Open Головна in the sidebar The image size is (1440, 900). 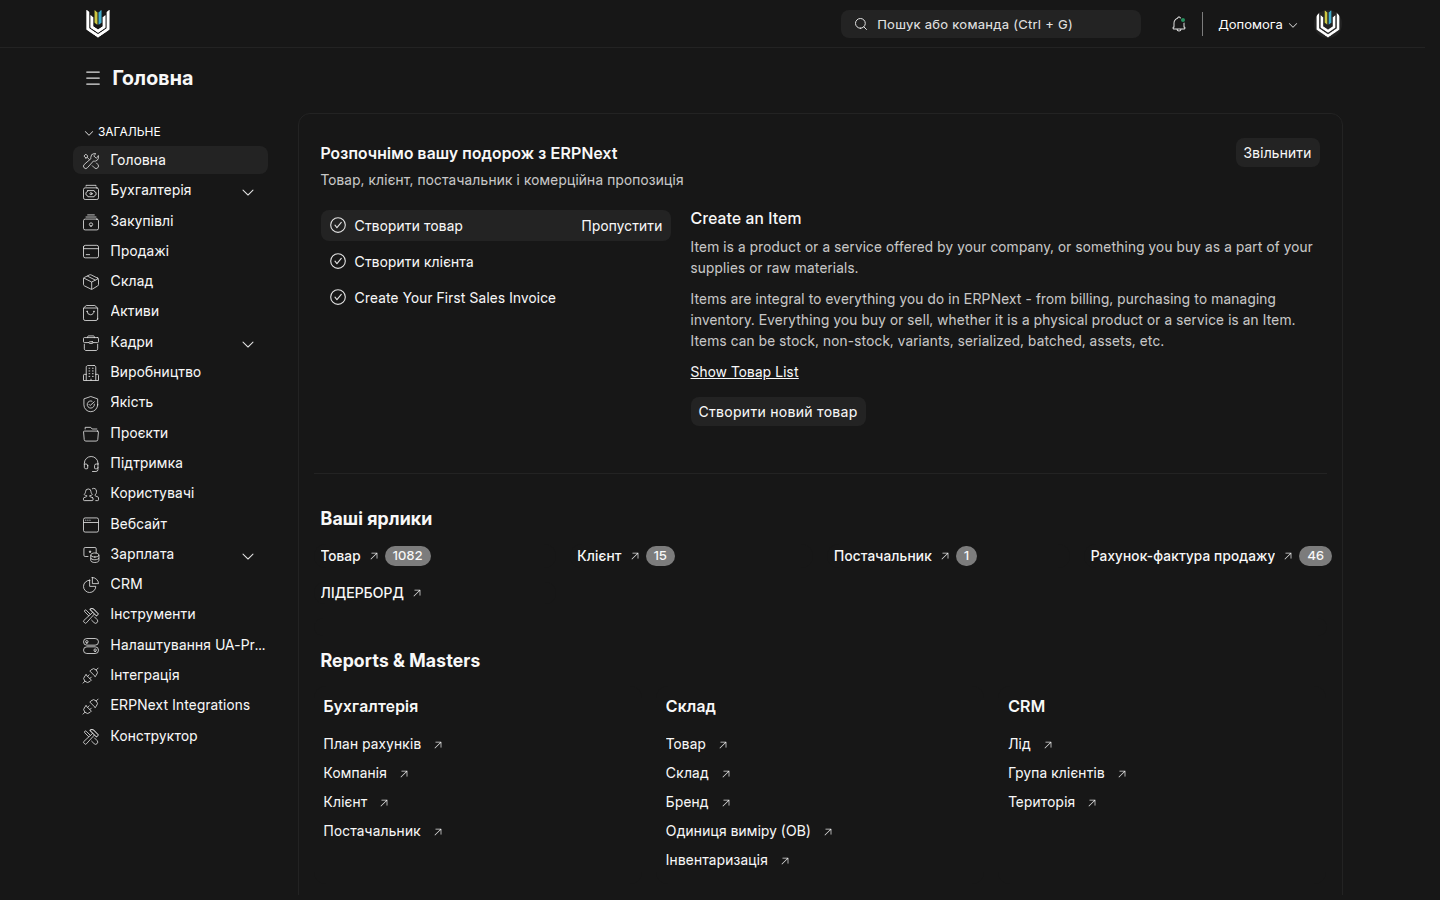tap(171, 160)
